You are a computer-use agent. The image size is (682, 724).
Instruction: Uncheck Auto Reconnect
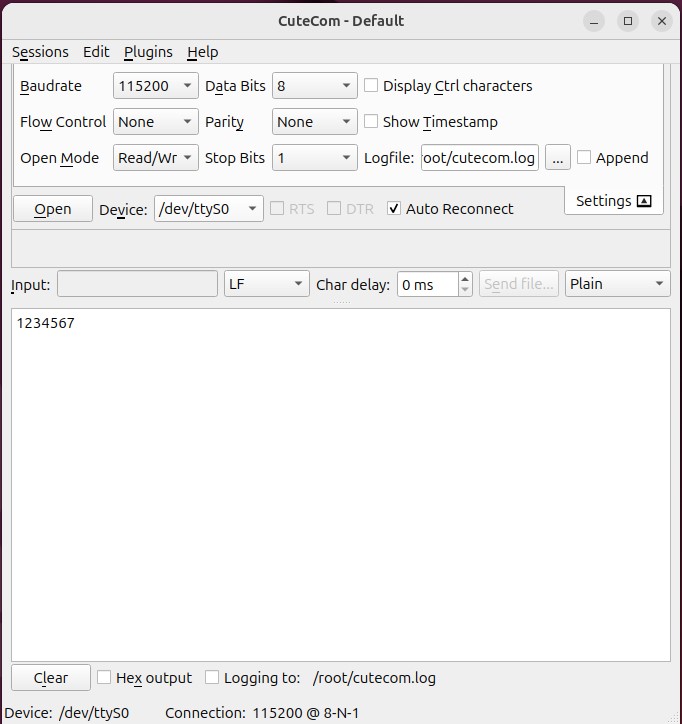point(394,209)
